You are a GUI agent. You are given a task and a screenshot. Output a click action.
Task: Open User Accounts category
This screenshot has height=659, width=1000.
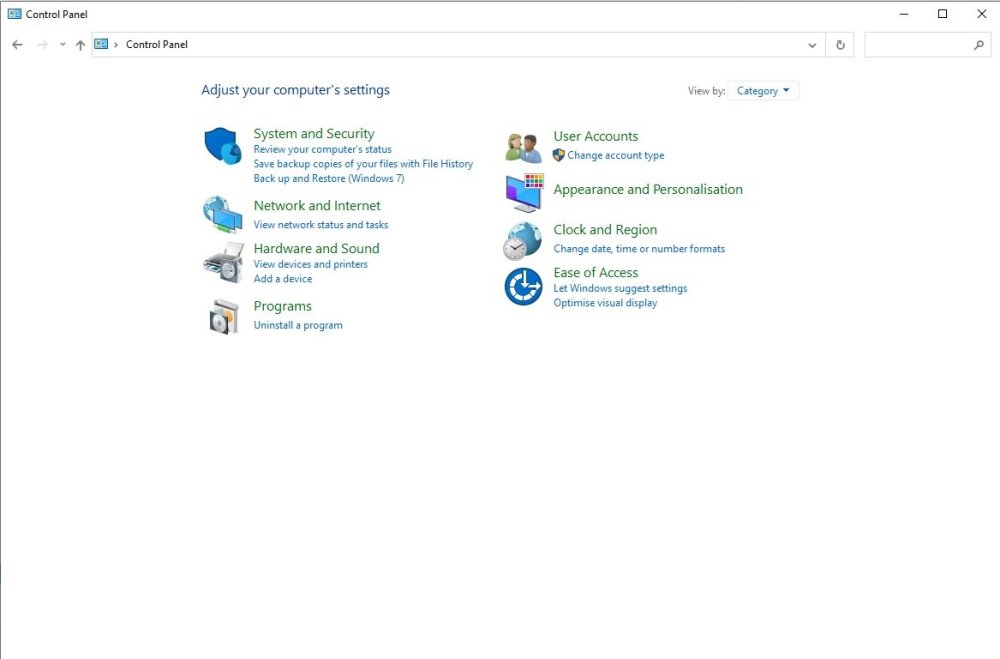596,136
